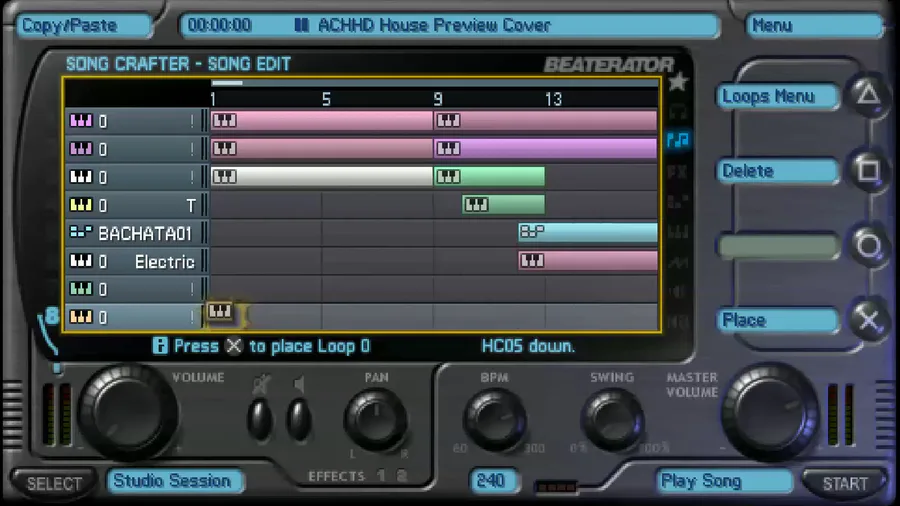Switch to Studio Session
This screenshot has width=900, height=506.
click(175, 481)
